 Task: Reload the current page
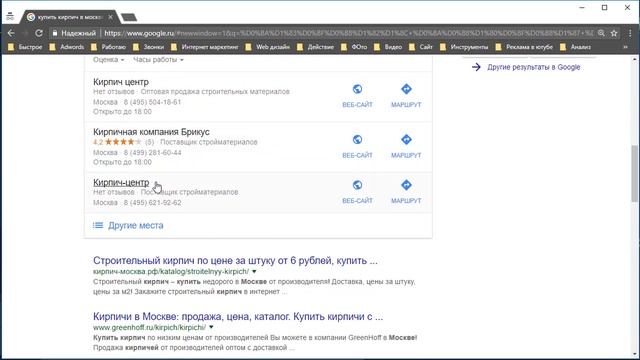click(39, 33)
